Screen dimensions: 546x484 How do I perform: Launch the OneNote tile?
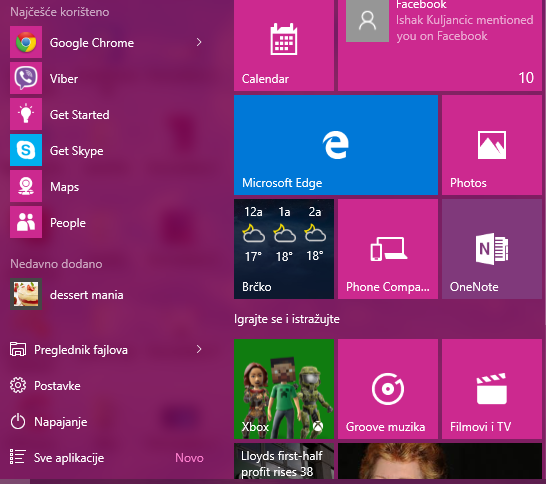pos(492,249)
